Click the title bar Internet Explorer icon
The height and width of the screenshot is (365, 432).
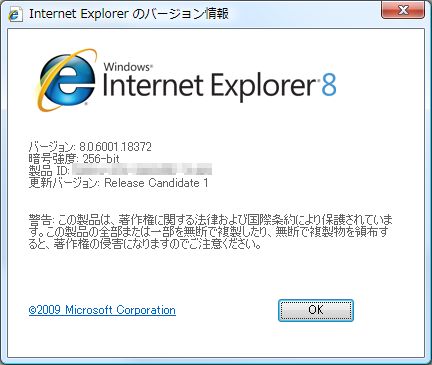pos(14,14)
